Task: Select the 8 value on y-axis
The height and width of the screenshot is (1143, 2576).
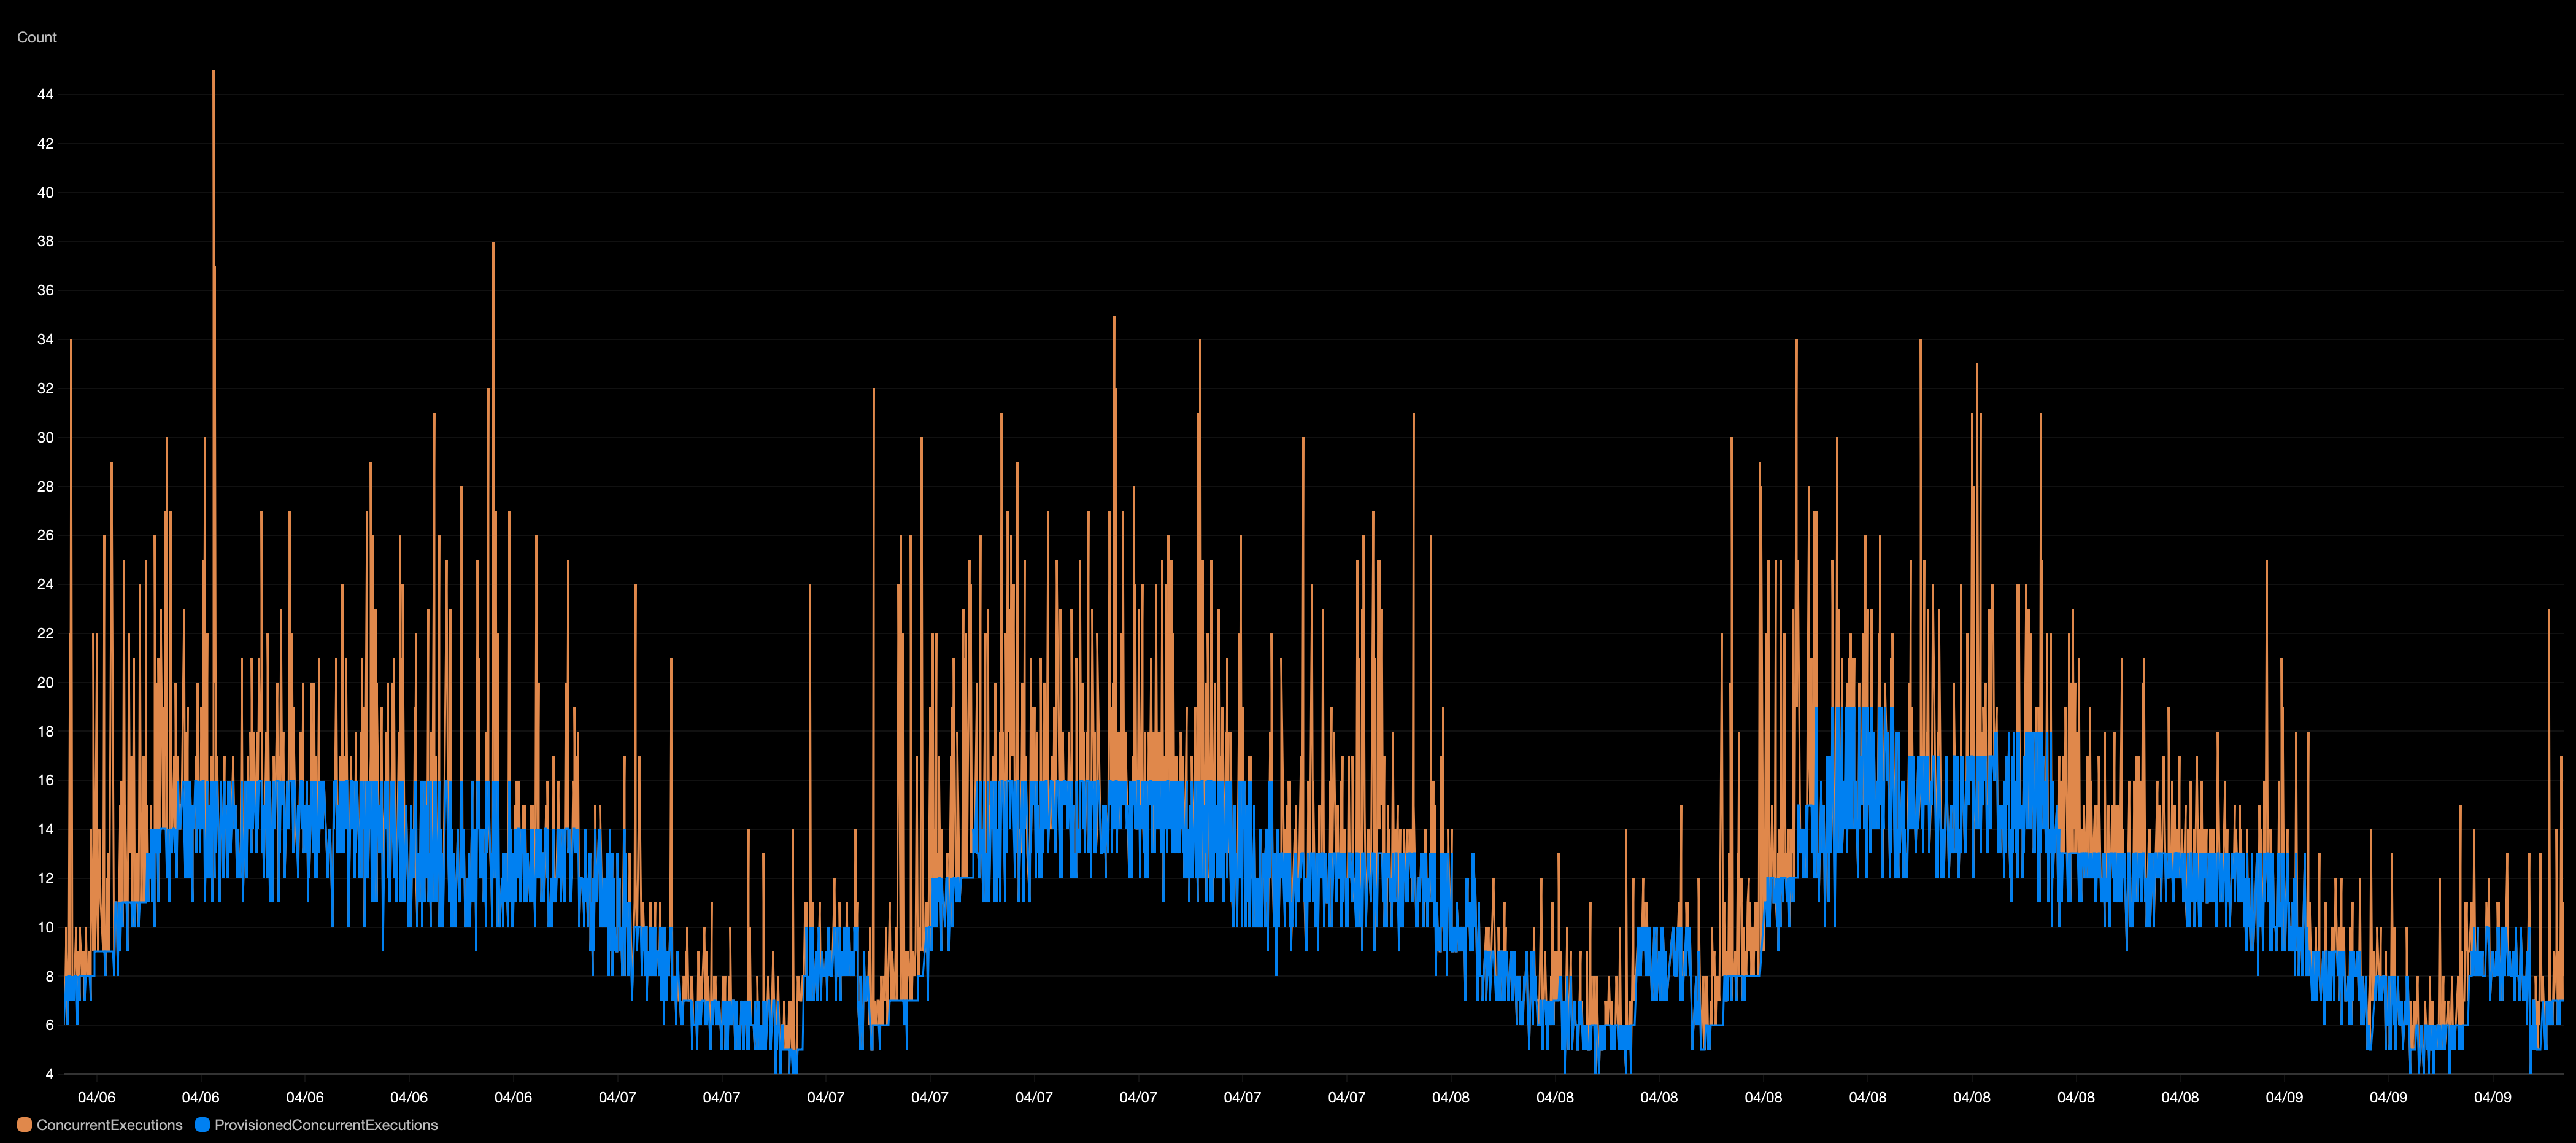Action: 49,976
